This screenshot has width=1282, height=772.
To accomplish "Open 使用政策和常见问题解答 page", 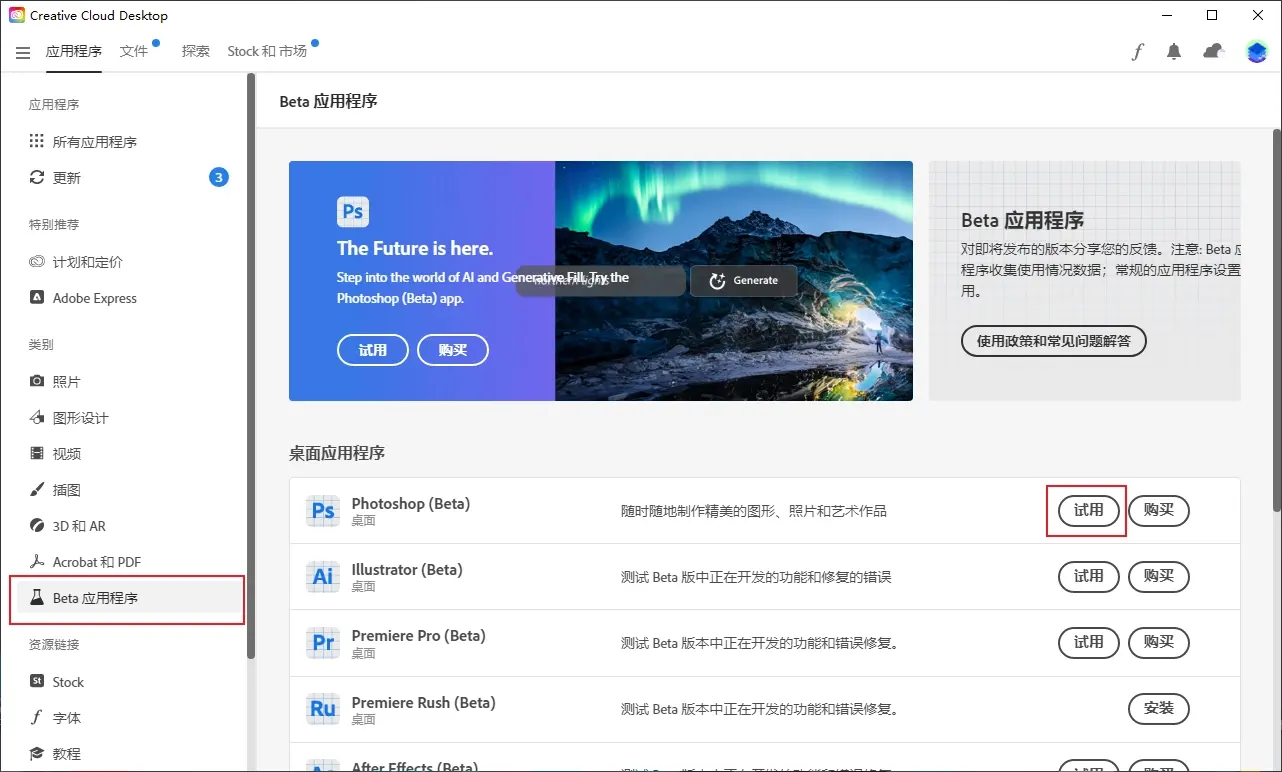I will (x=1053, y=341).
